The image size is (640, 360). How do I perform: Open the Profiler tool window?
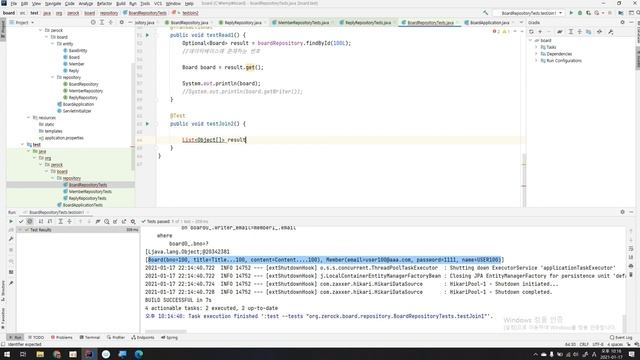click(116, 338)
